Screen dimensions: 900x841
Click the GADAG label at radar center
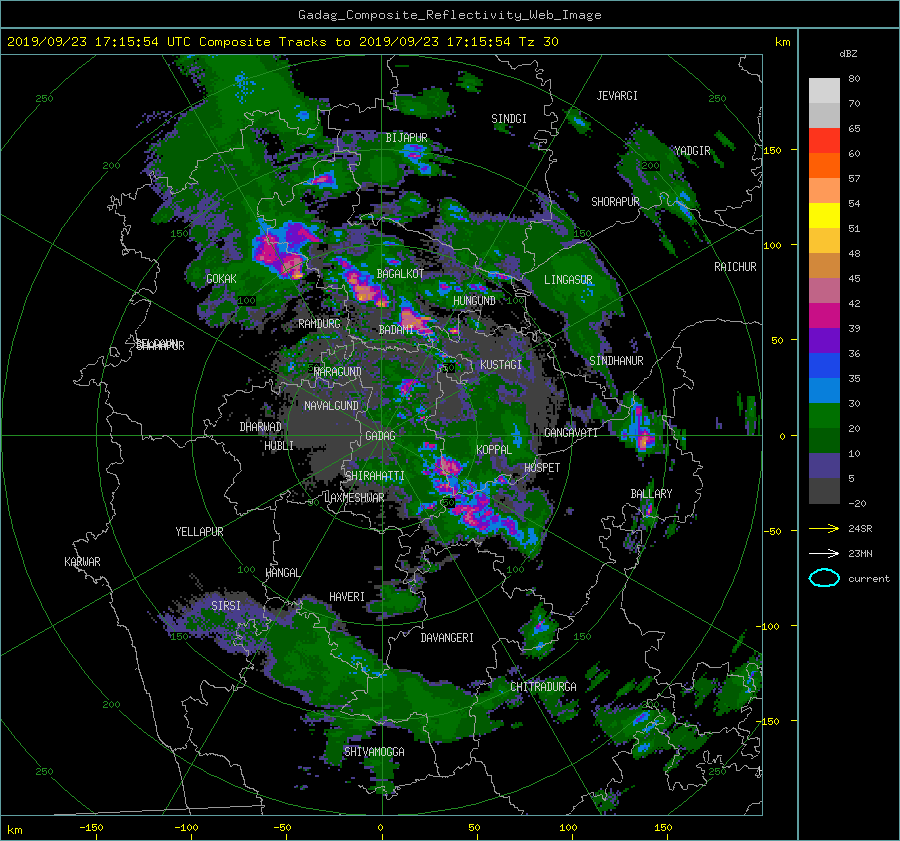[380, 436]
